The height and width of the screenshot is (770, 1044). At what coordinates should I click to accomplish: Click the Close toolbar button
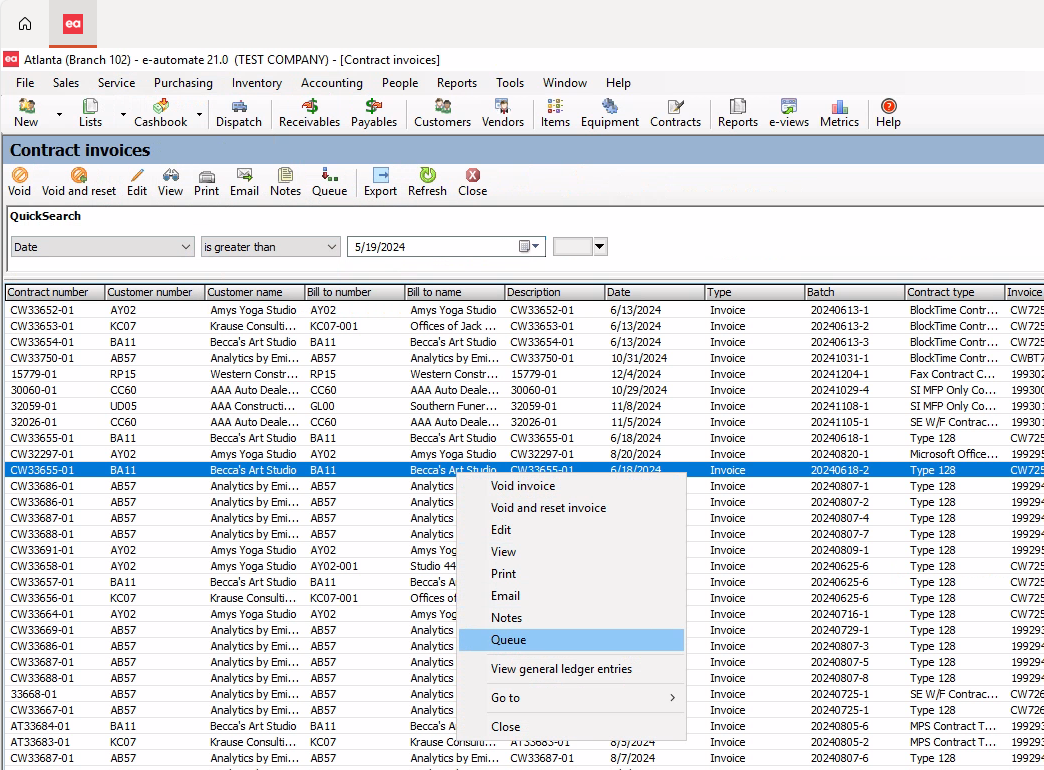point(472,182)
